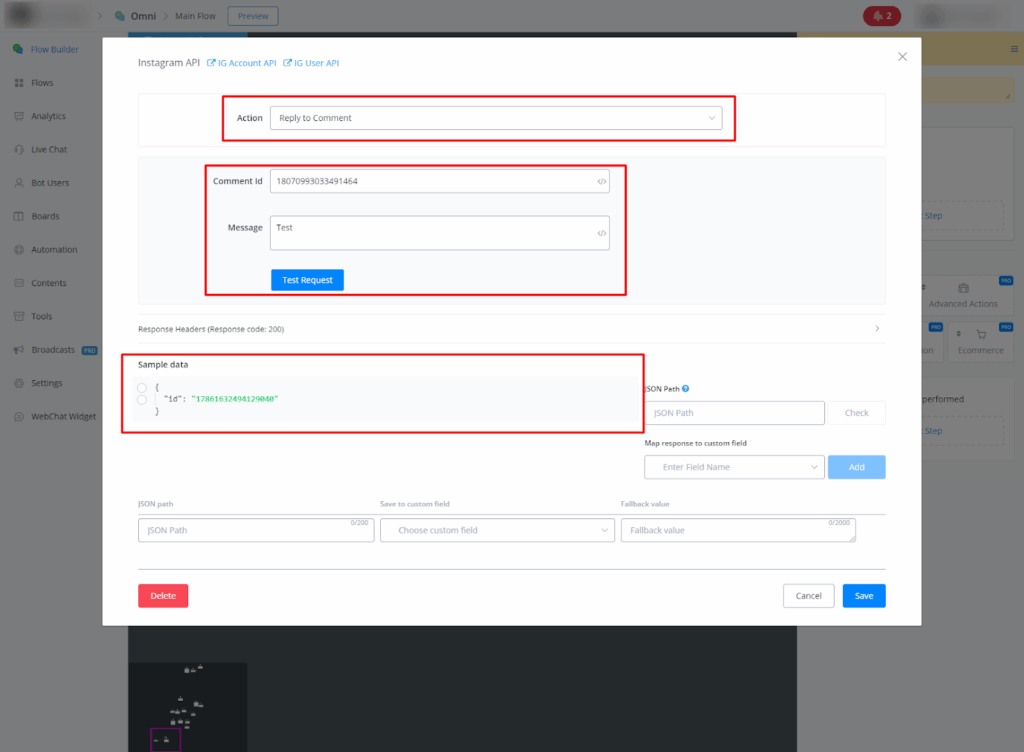Click the JSON Path help icon

(x=686, y=388)
